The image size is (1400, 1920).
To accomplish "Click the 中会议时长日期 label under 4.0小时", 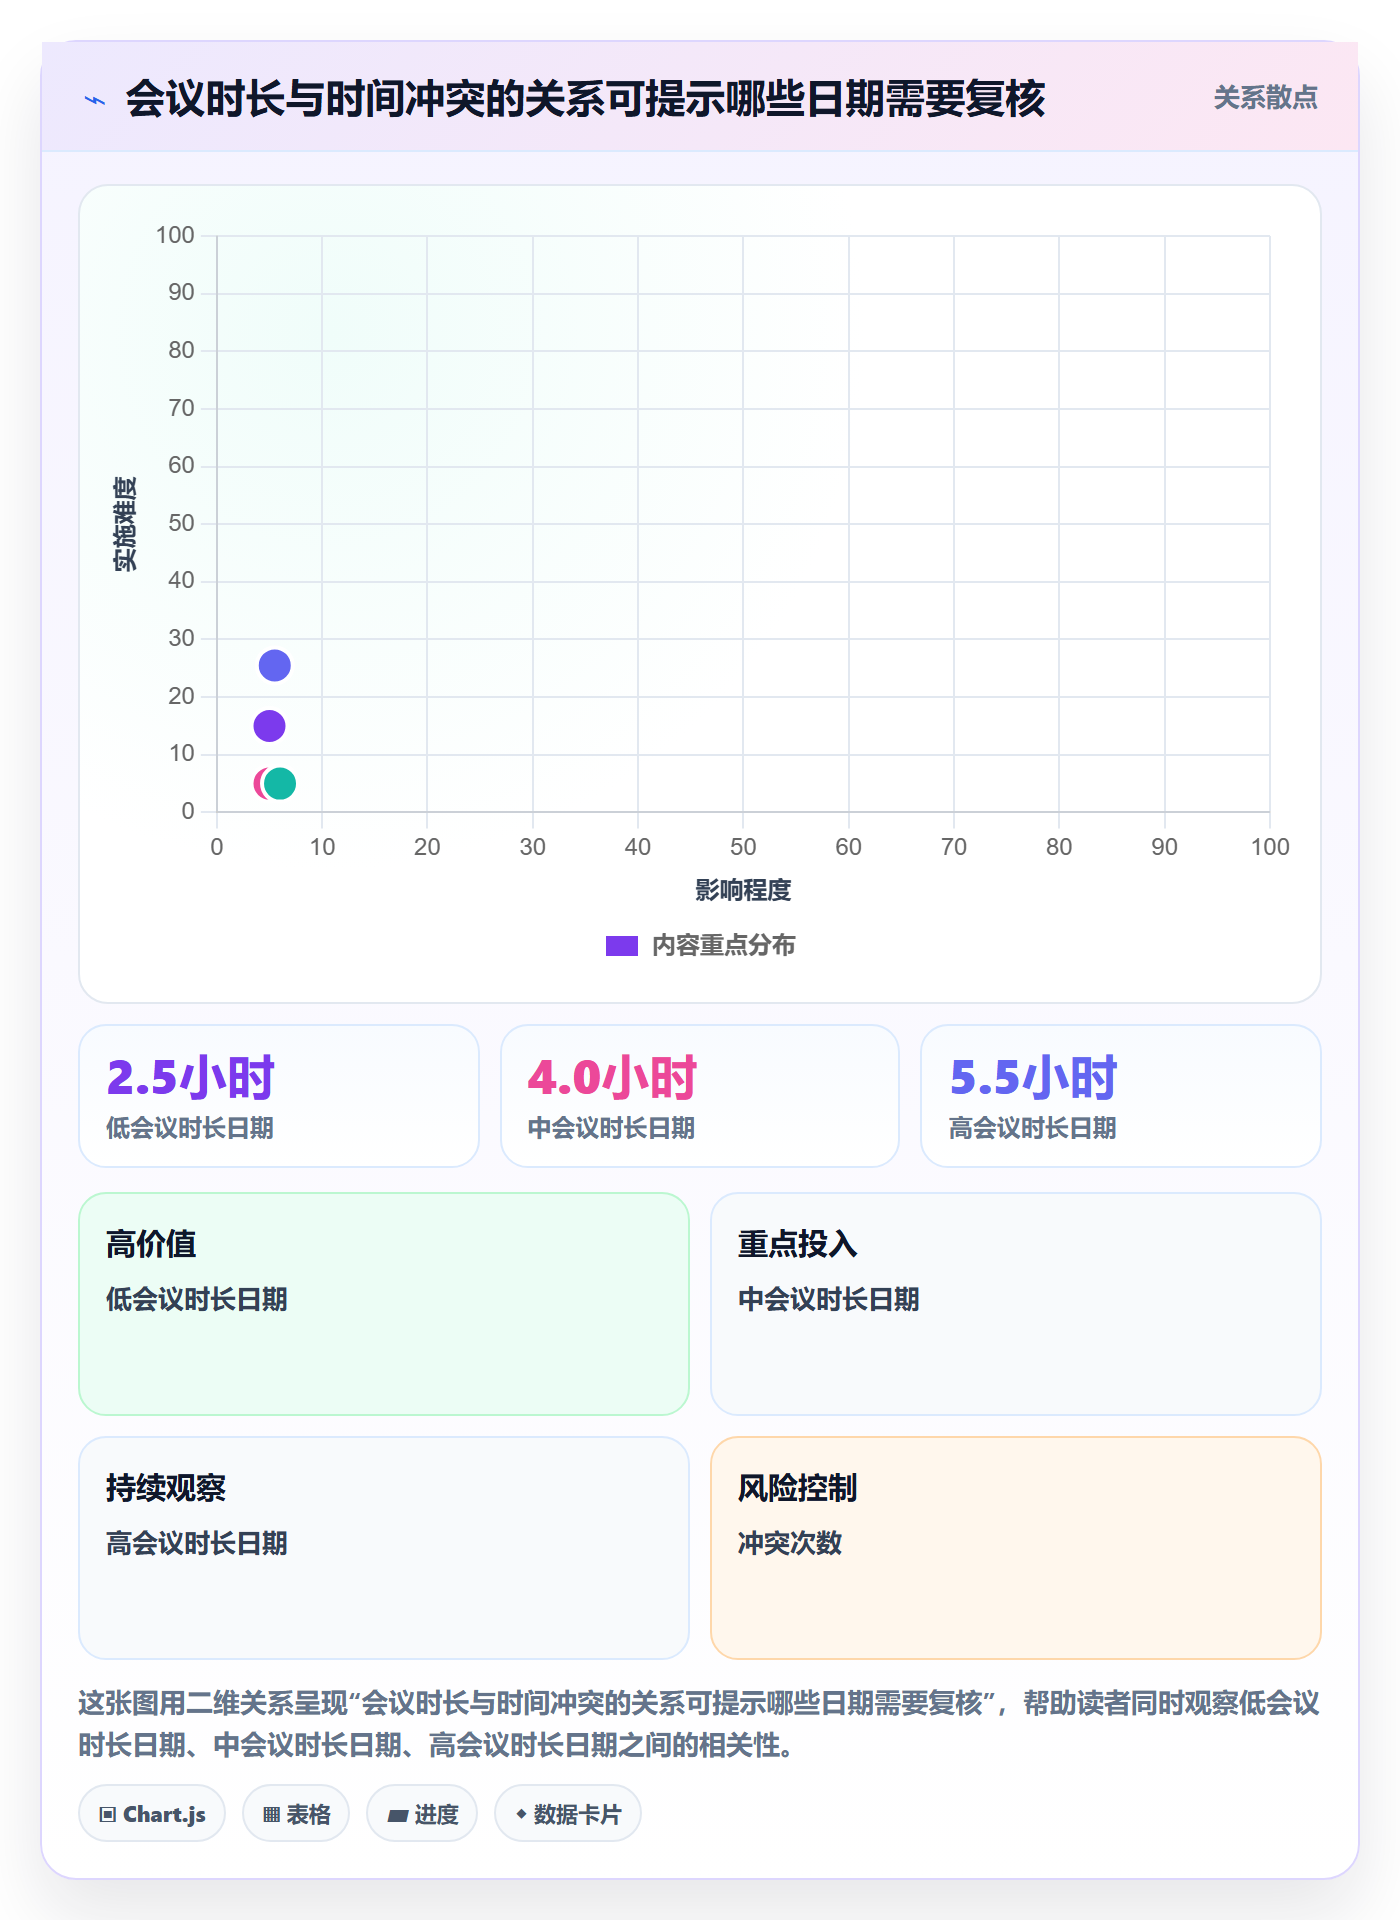I will coord(611,1128).
